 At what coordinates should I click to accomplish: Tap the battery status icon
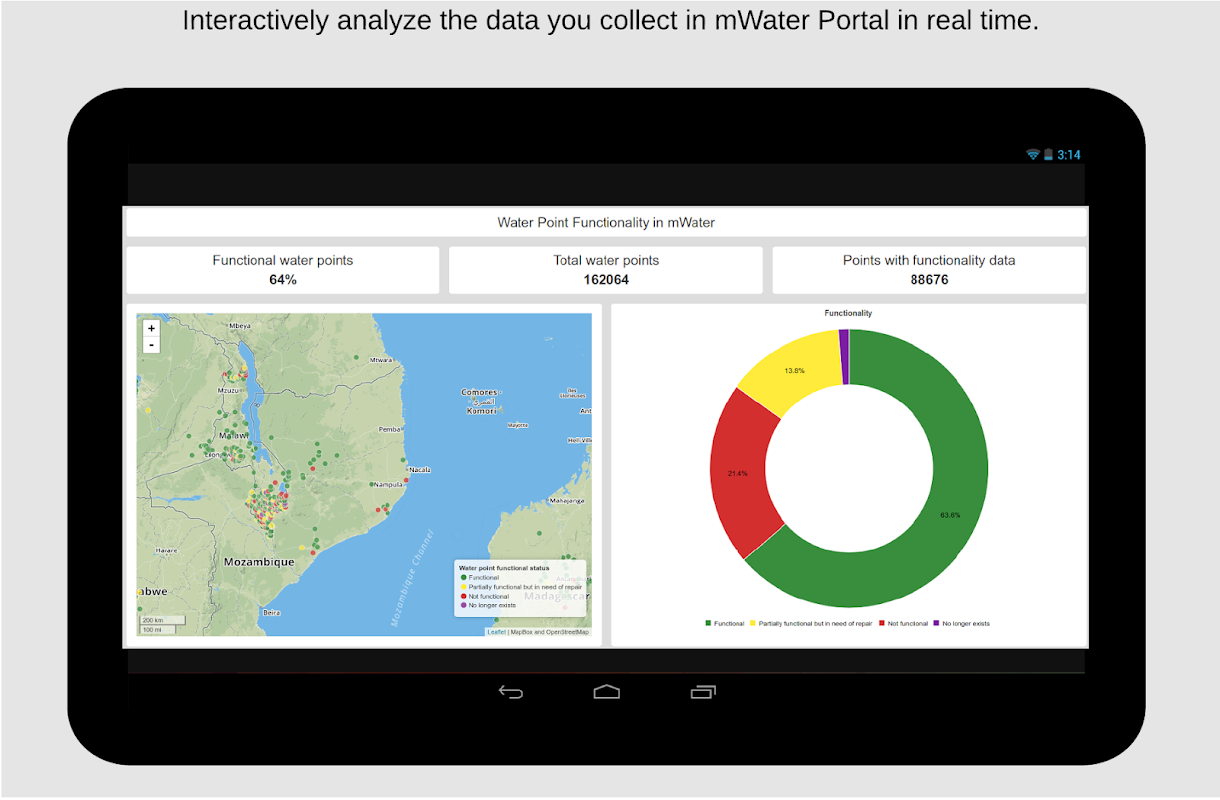coord(1048,155)
